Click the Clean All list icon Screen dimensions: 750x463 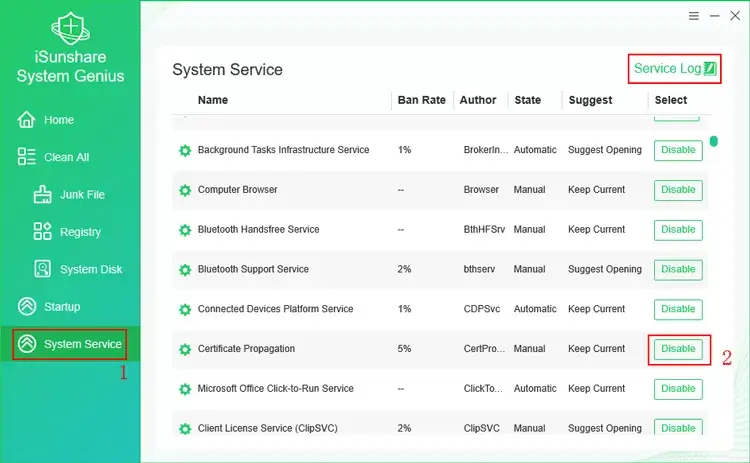pos(26,157)
